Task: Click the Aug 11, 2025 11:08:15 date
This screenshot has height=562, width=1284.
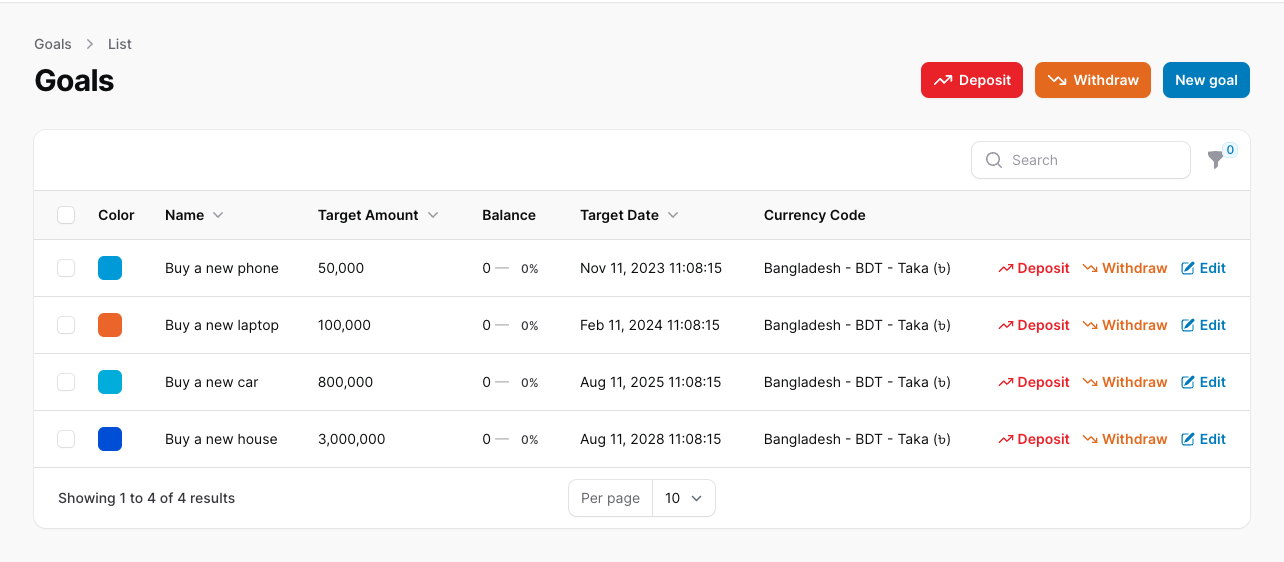Action: point(651,382)
